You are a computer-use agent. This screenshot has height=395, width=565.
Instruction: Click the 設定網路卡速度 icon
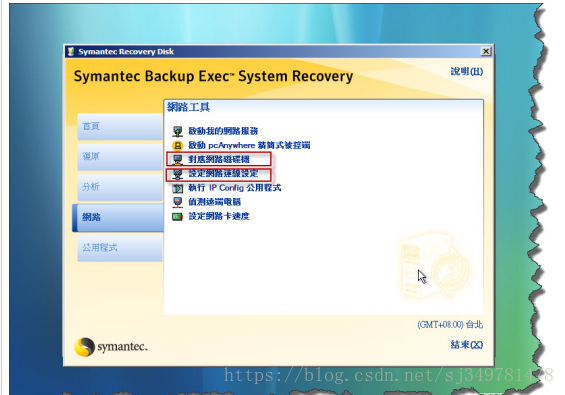(x=177, y=217)
